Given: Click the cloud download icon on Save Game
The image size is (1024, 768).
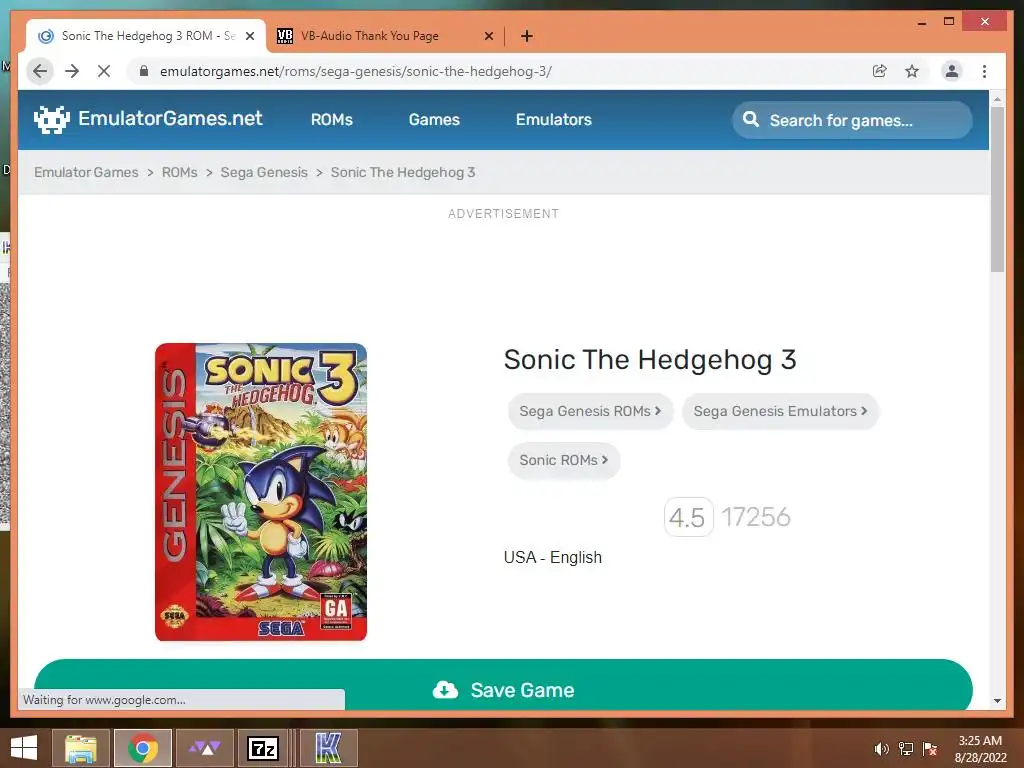Looking at the screenshot, I should 445,690.
